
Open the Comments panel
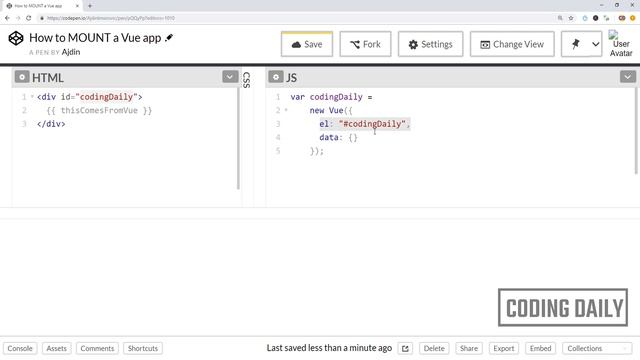click(97, 348)
